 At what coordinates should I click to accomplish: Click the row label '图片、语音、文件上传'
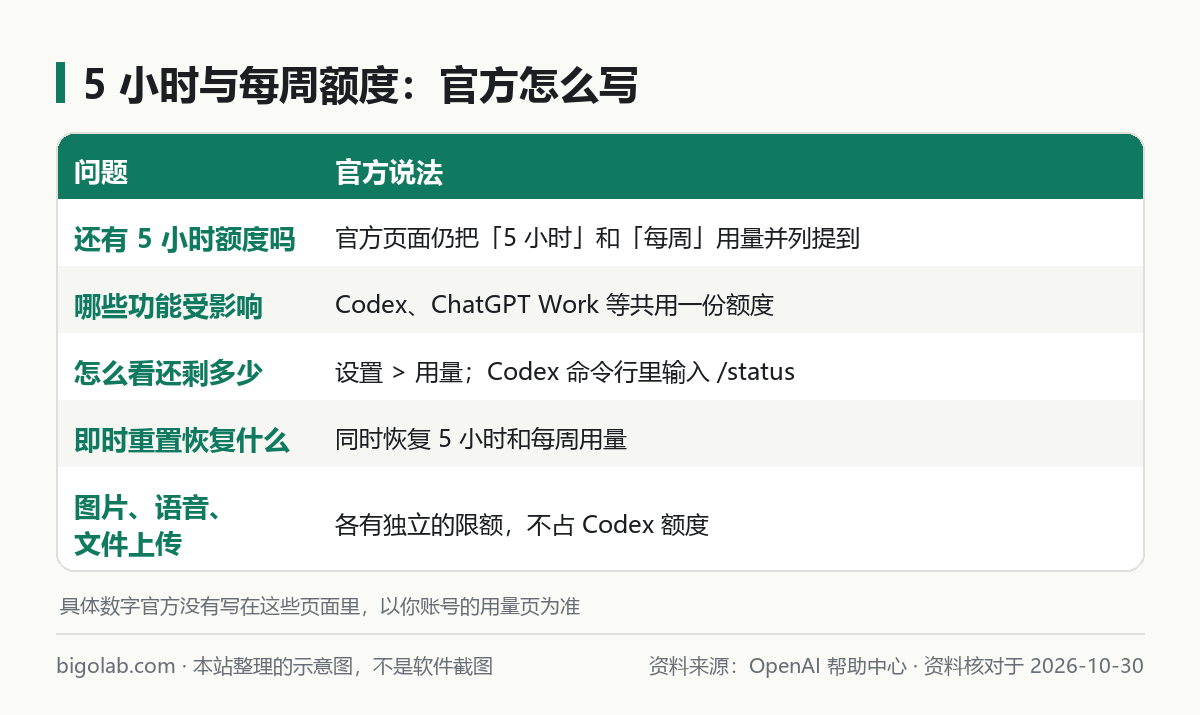click(x=148, y=526)
